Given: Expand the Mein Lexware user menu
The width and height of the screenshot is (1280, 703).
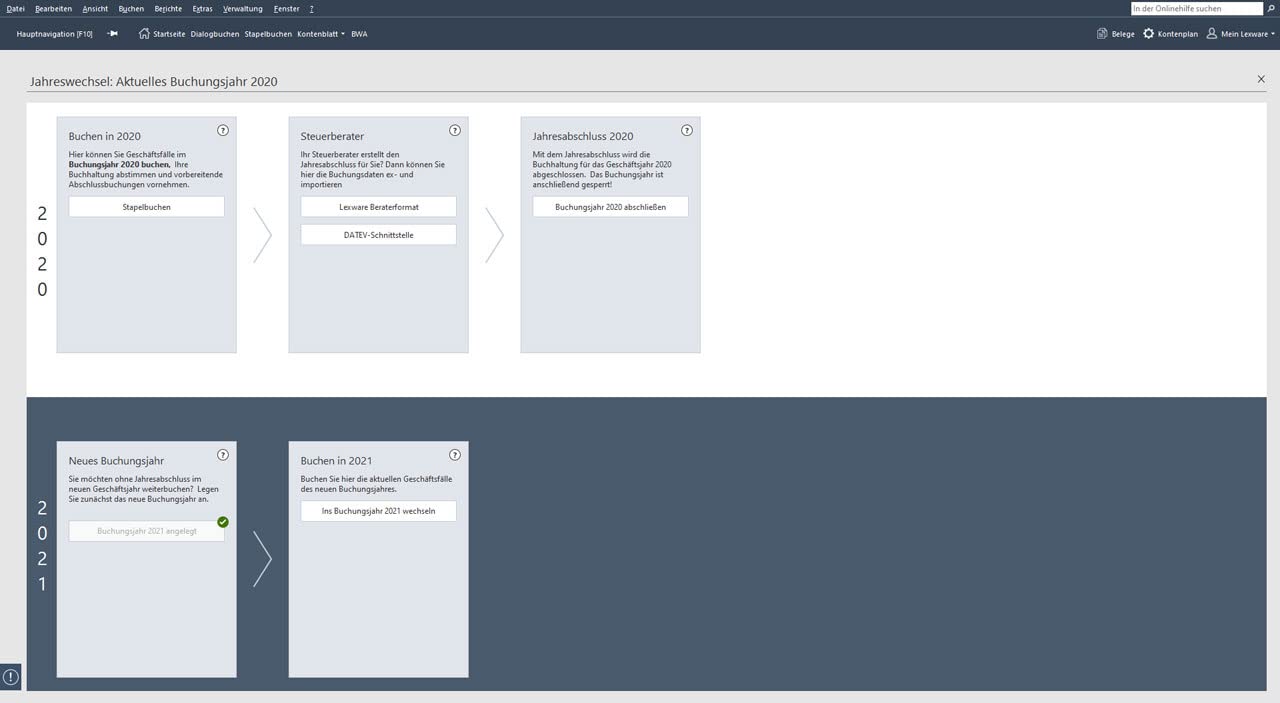Looking at the screenshot, I should point(1240,34).
